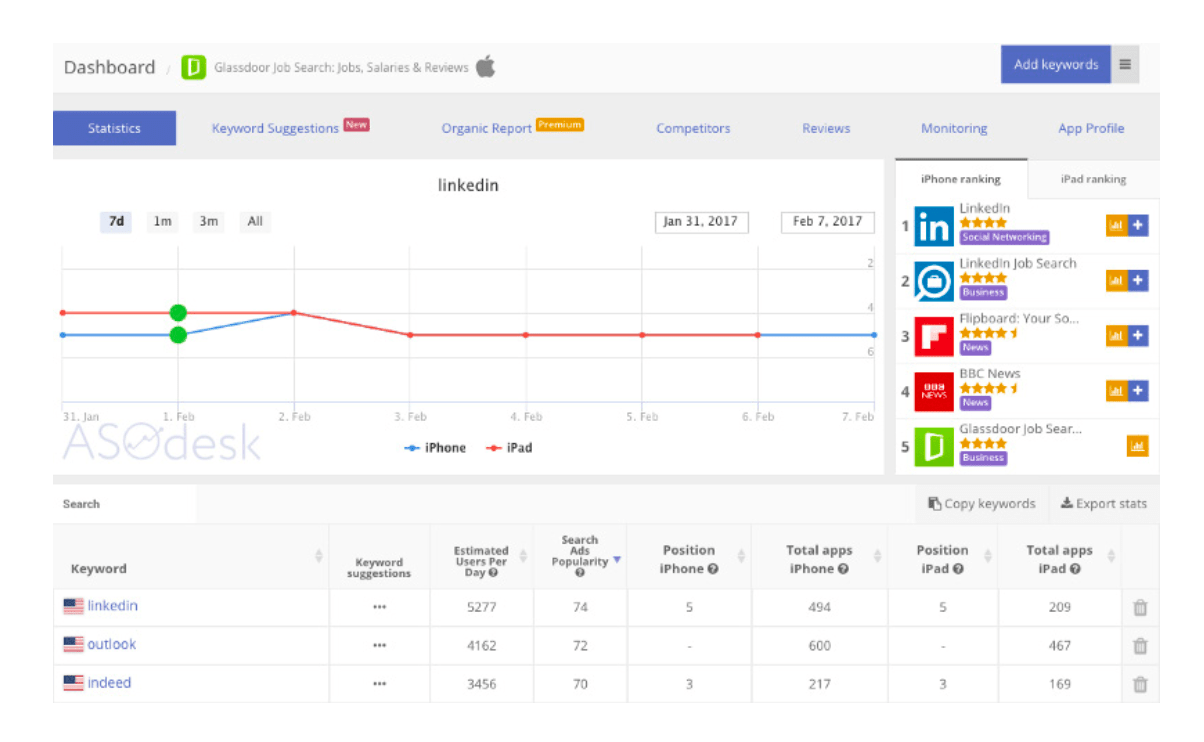Click the Glassdoor logo in the ranking list

[934, 446]
